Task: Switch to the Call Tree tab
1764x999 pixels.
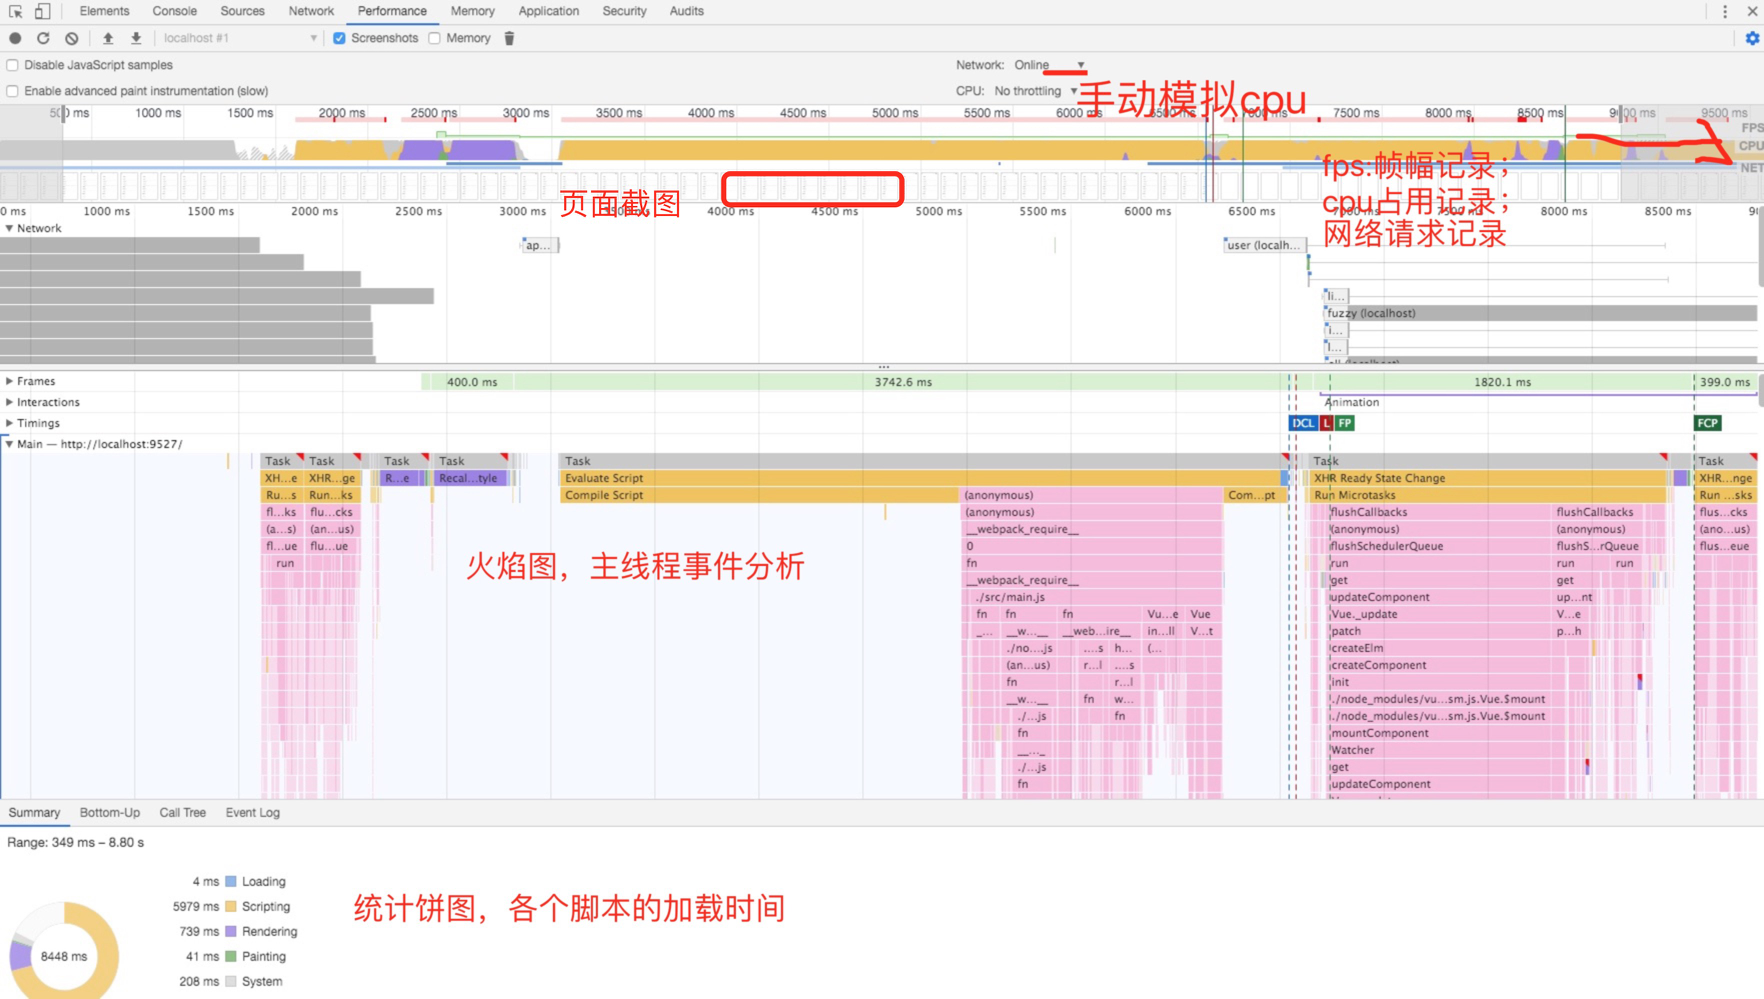Action: point(183,813)
